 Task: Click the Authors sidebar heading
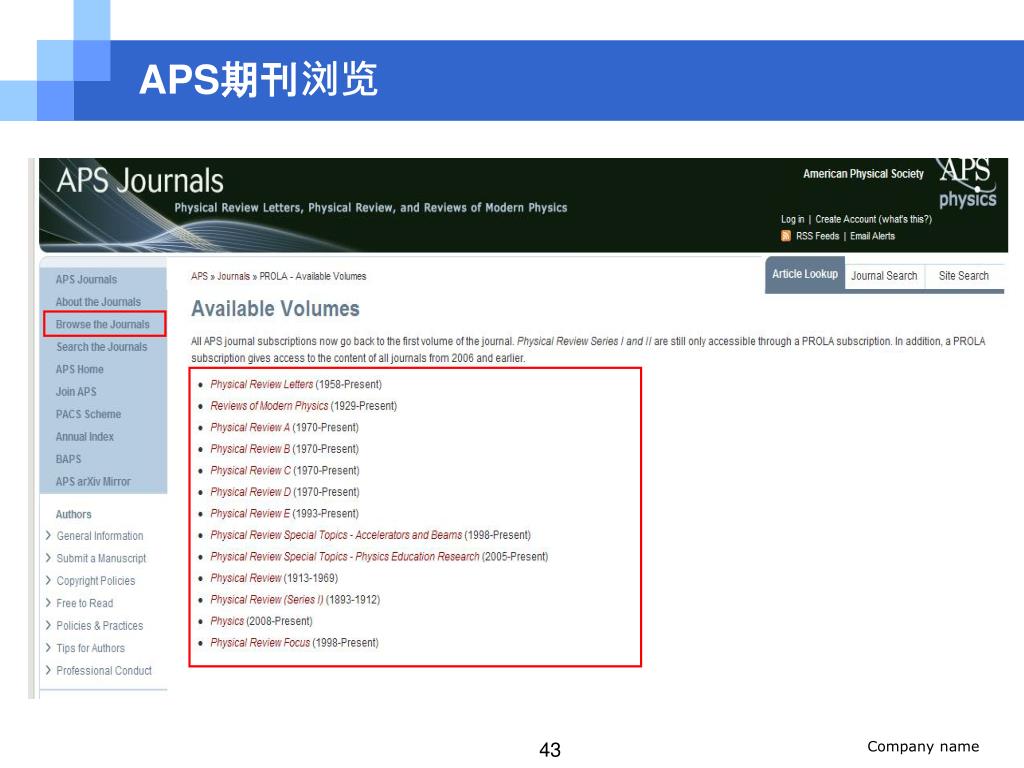tap(73, 515)
